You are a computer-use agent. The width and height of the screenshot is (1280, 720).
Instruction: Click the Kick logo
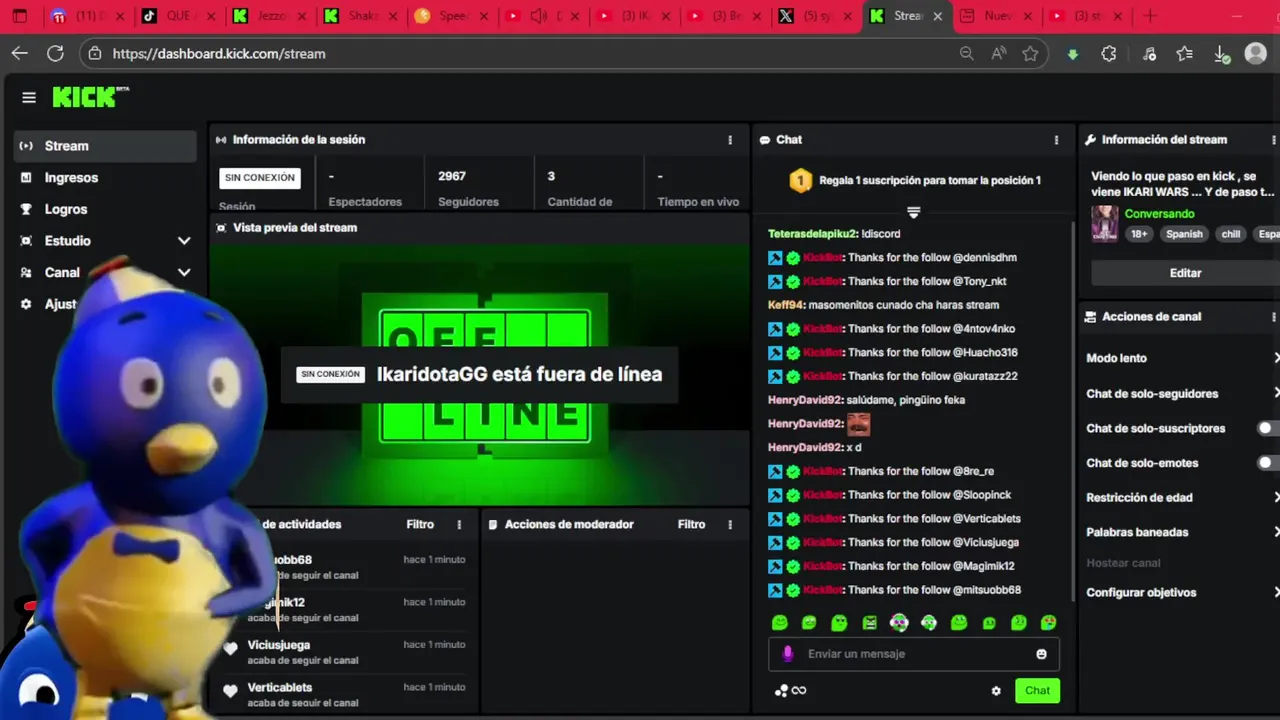pos(90,96)
